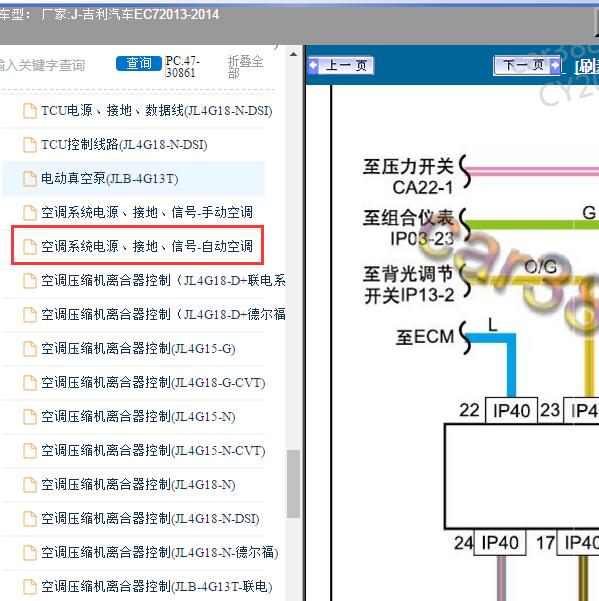Click connector pin 24 IP40 box
This screenshot has height=601, width=599.
[x=500, y=543]
